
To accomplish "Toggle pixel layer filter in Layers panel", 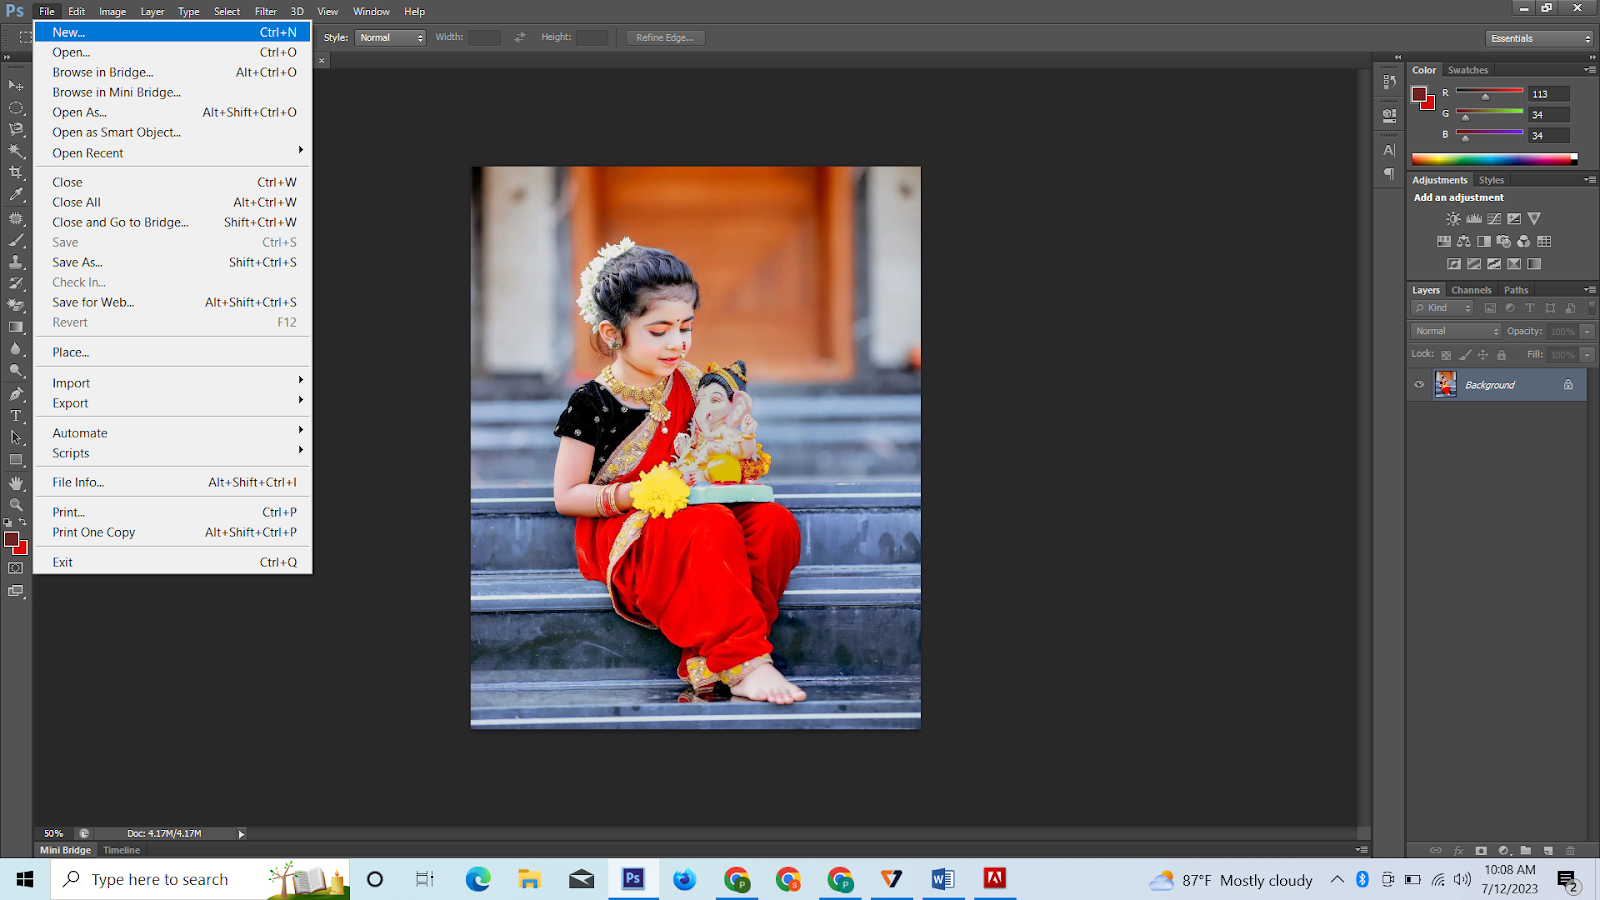I will pyautogui.click(x=1490, y=308).
